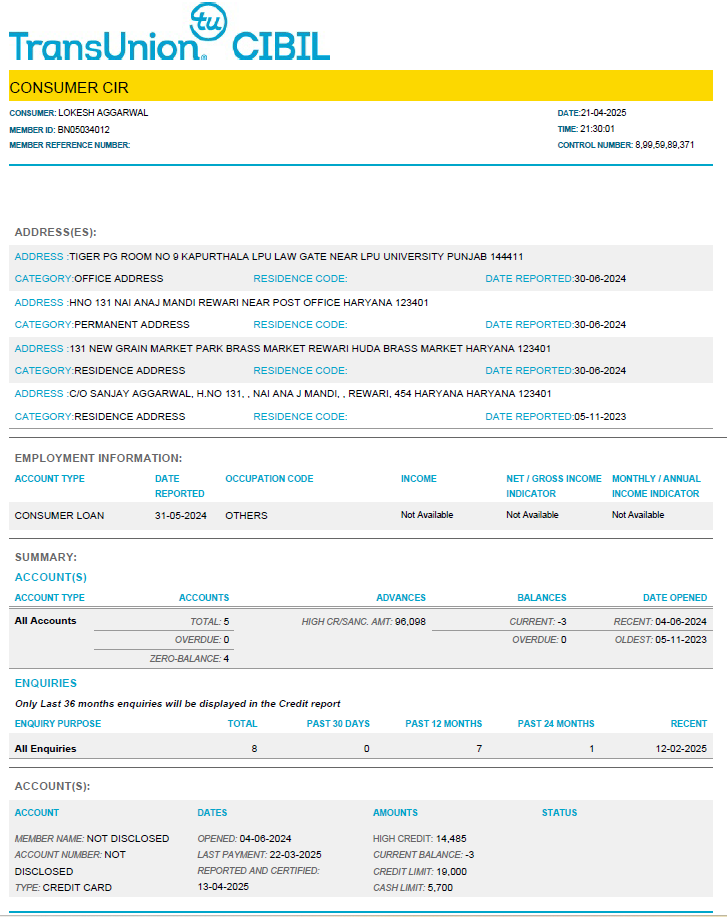The image size is (727, 917).
Task: Select reported and certified date 13-04-2025
Action: click(x=223, y=887)
